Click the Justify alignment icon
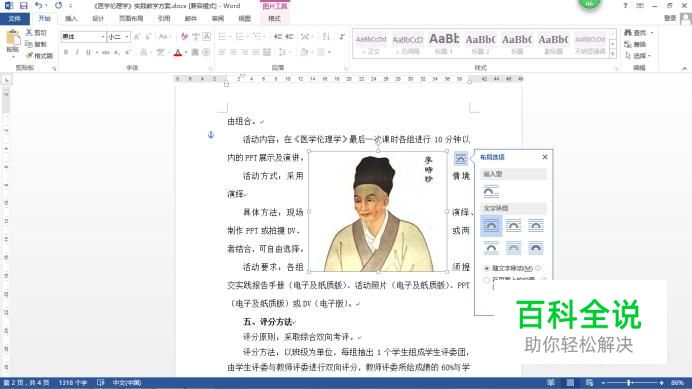Image resolution: width=692 pixels, height=389 pixels. (256, 53)
